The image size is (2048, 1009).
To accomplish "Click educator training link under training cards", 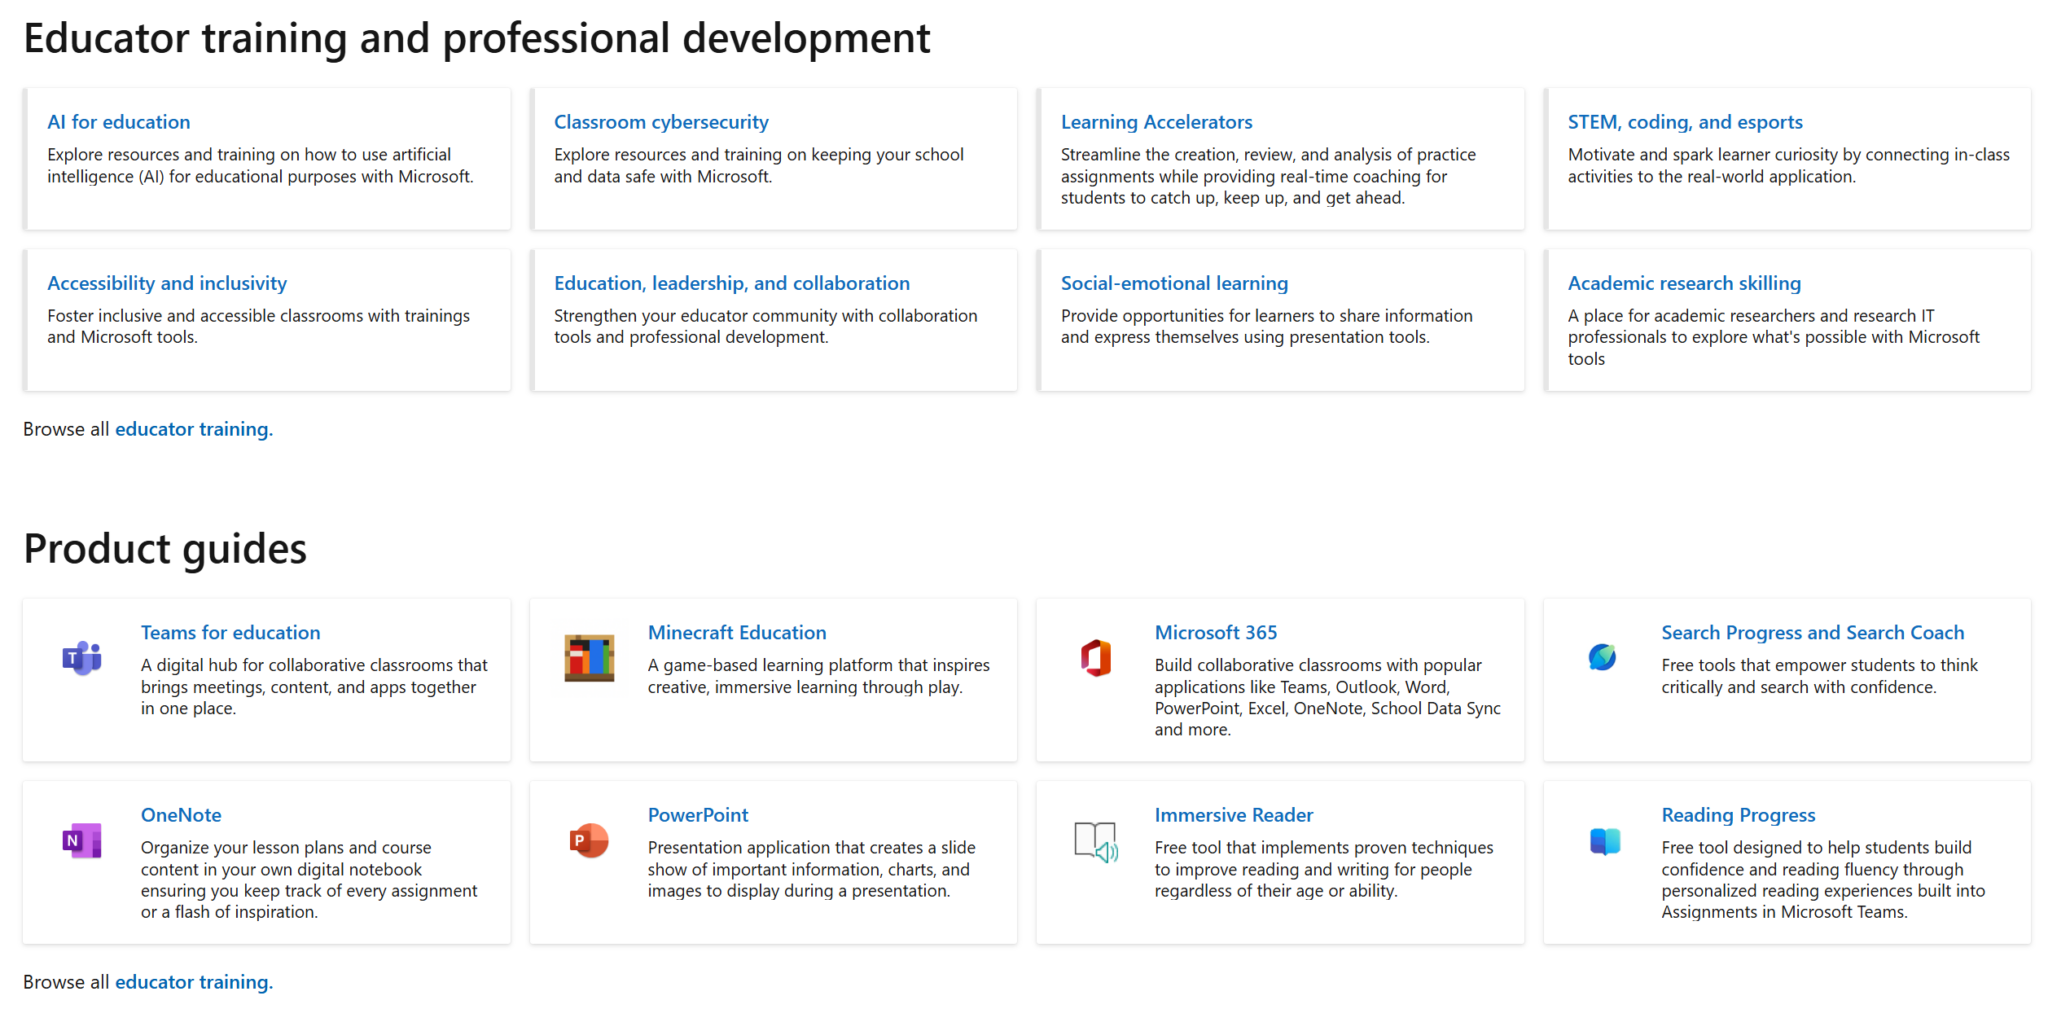I will tap(193, 429).
